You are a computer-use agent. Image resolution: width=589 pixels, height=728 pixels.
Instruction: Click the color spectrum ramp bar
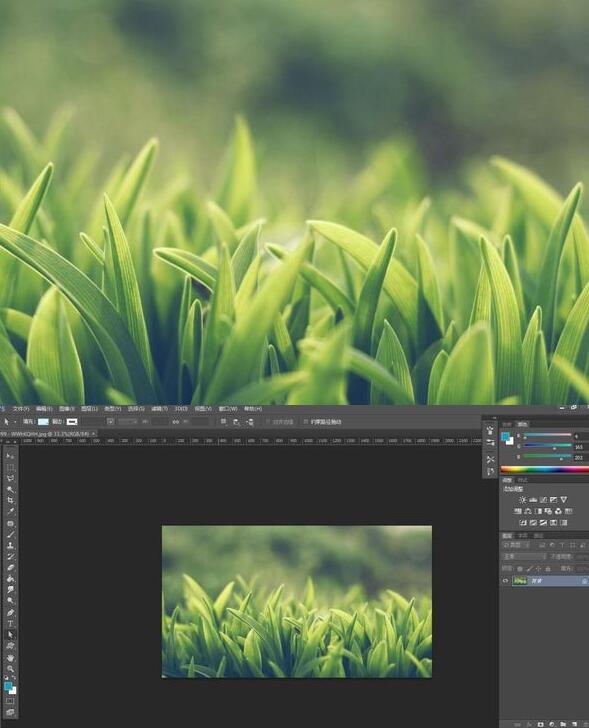click(x=544, y=469)
